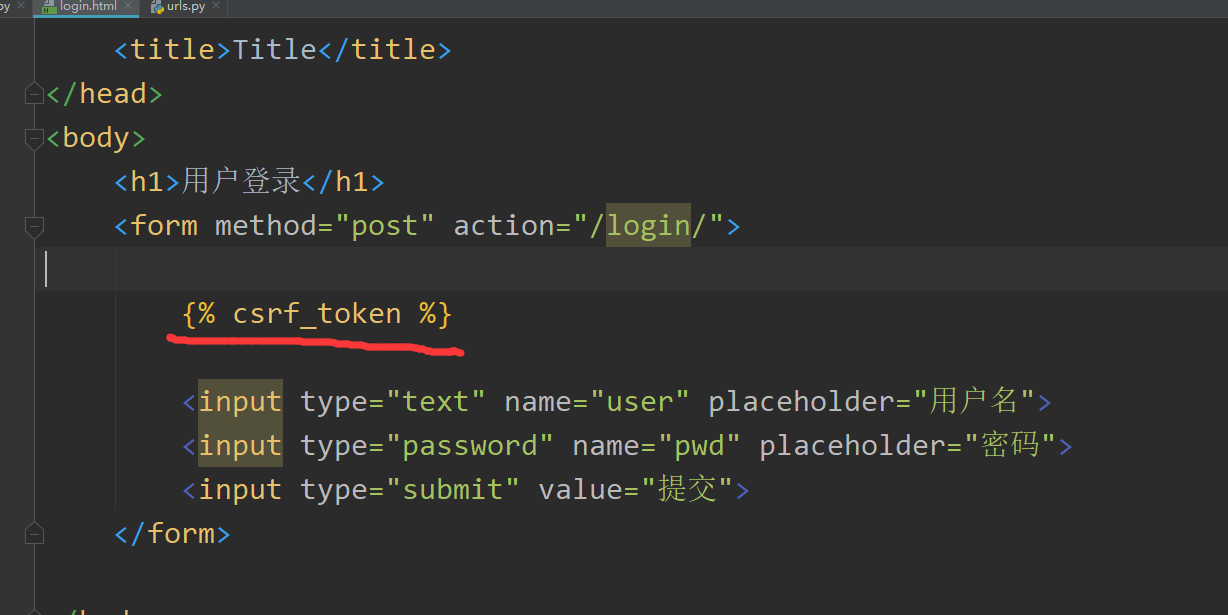1228x615 pixels.
Task: Click the Python file icon on urls.py tab
Action: [x=157, y=7]
